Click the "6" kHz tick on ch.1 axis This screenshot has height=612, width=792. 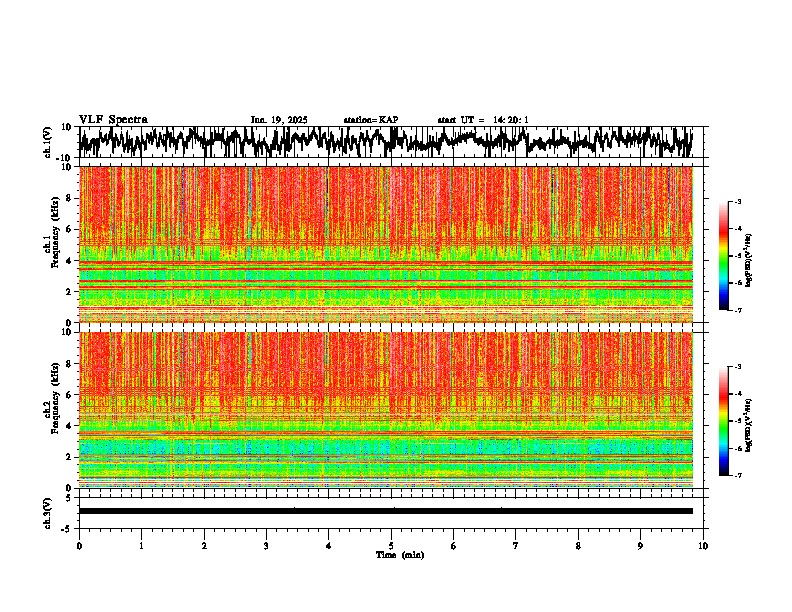tap(70, 229)
